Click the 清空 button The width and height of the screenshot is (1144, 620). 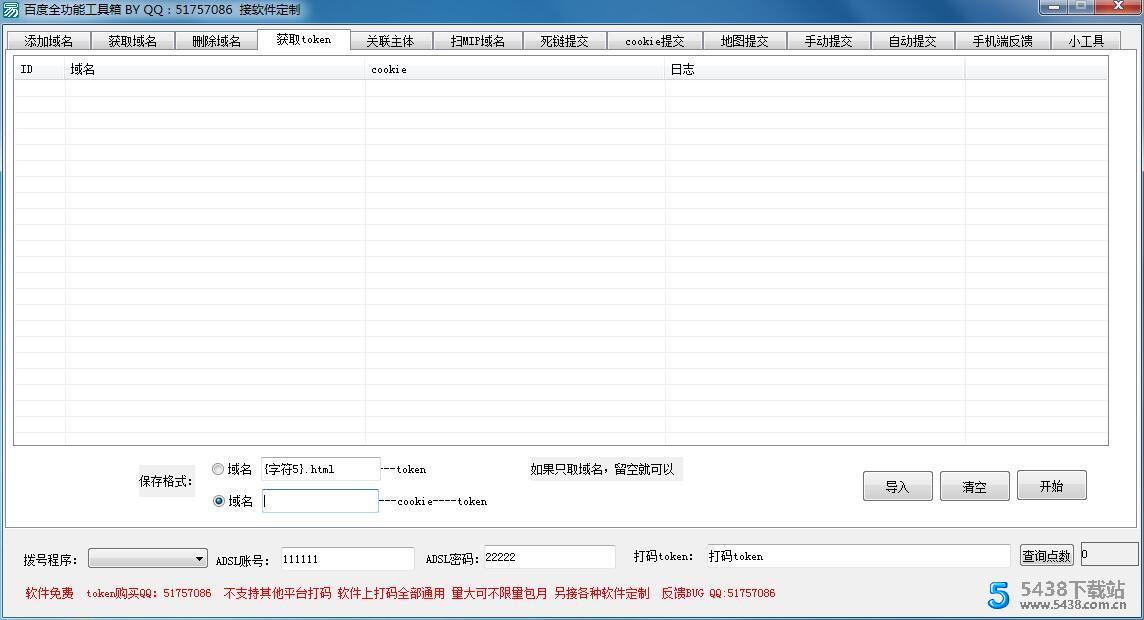tap(974, 485)
